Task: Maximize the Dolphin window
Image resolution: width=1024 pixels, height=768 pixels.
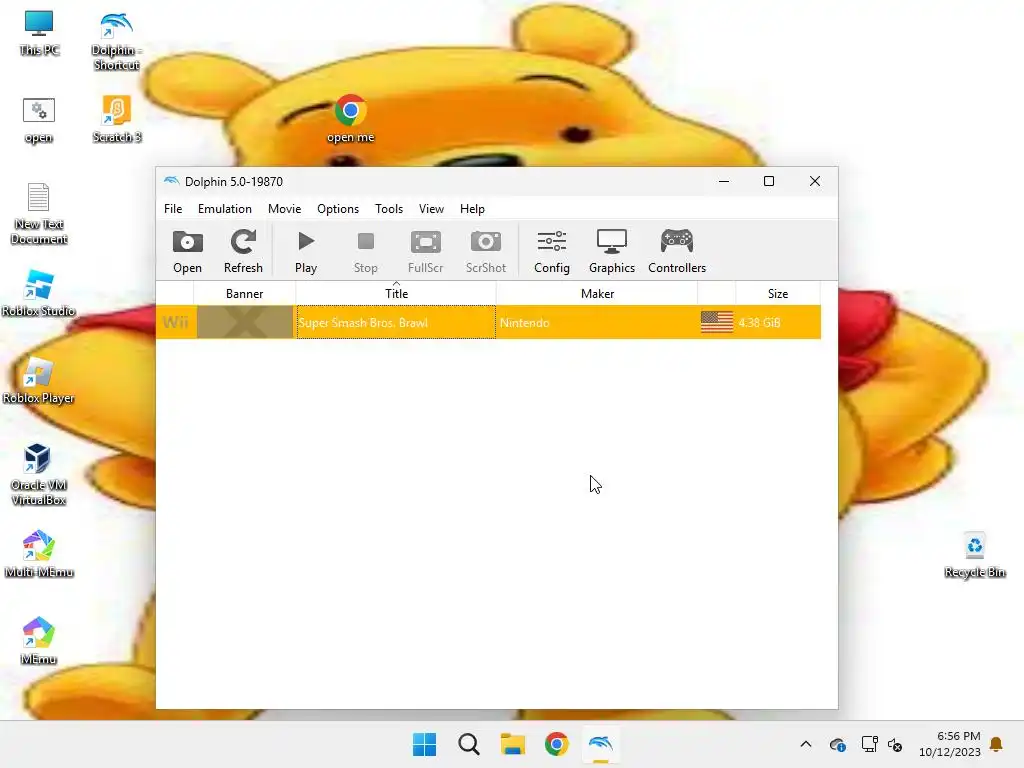Action: pyautogui.click(x=769, y=181)
